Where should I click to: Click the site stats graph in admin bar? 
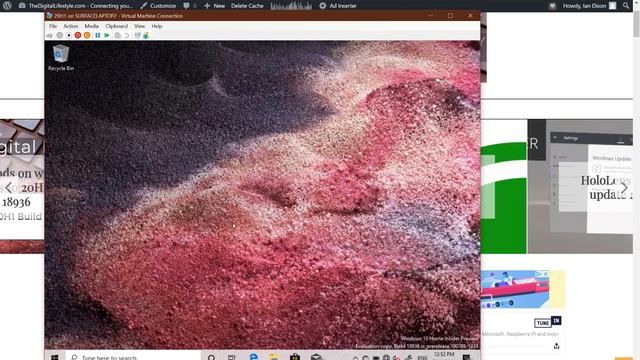(x=291, y=6)
